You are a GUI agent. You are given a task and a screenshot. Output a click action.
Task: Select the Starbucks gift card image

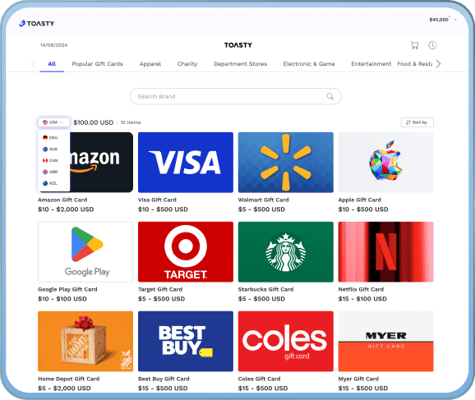click(286, 252)
